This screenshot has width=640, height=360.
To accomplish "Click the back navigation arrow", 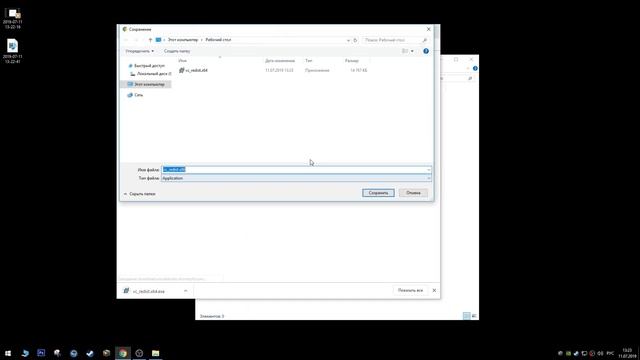I will 126,40.
